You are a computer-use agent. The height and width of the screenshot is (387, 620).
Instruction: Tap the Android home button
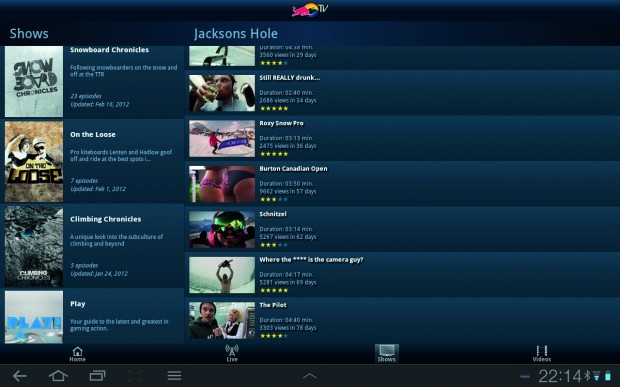point(58,376)
